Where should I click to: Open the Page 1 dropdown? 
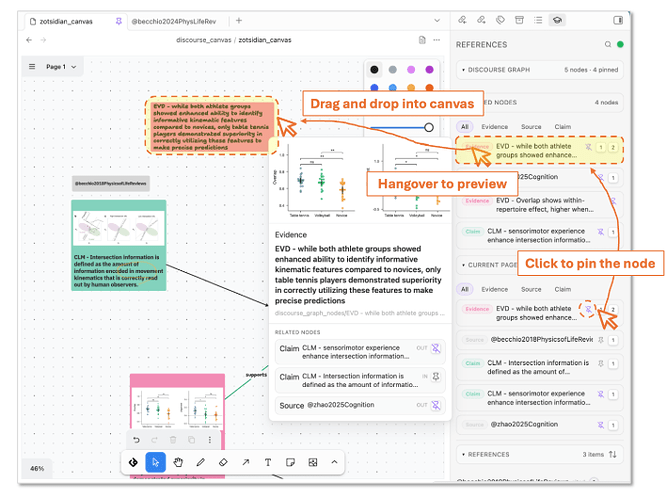(x=61, y=67)
